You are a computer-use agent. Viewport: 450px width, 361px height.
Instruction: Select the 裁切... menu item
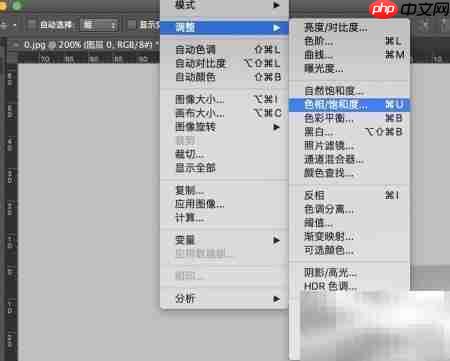click(224, 154)
